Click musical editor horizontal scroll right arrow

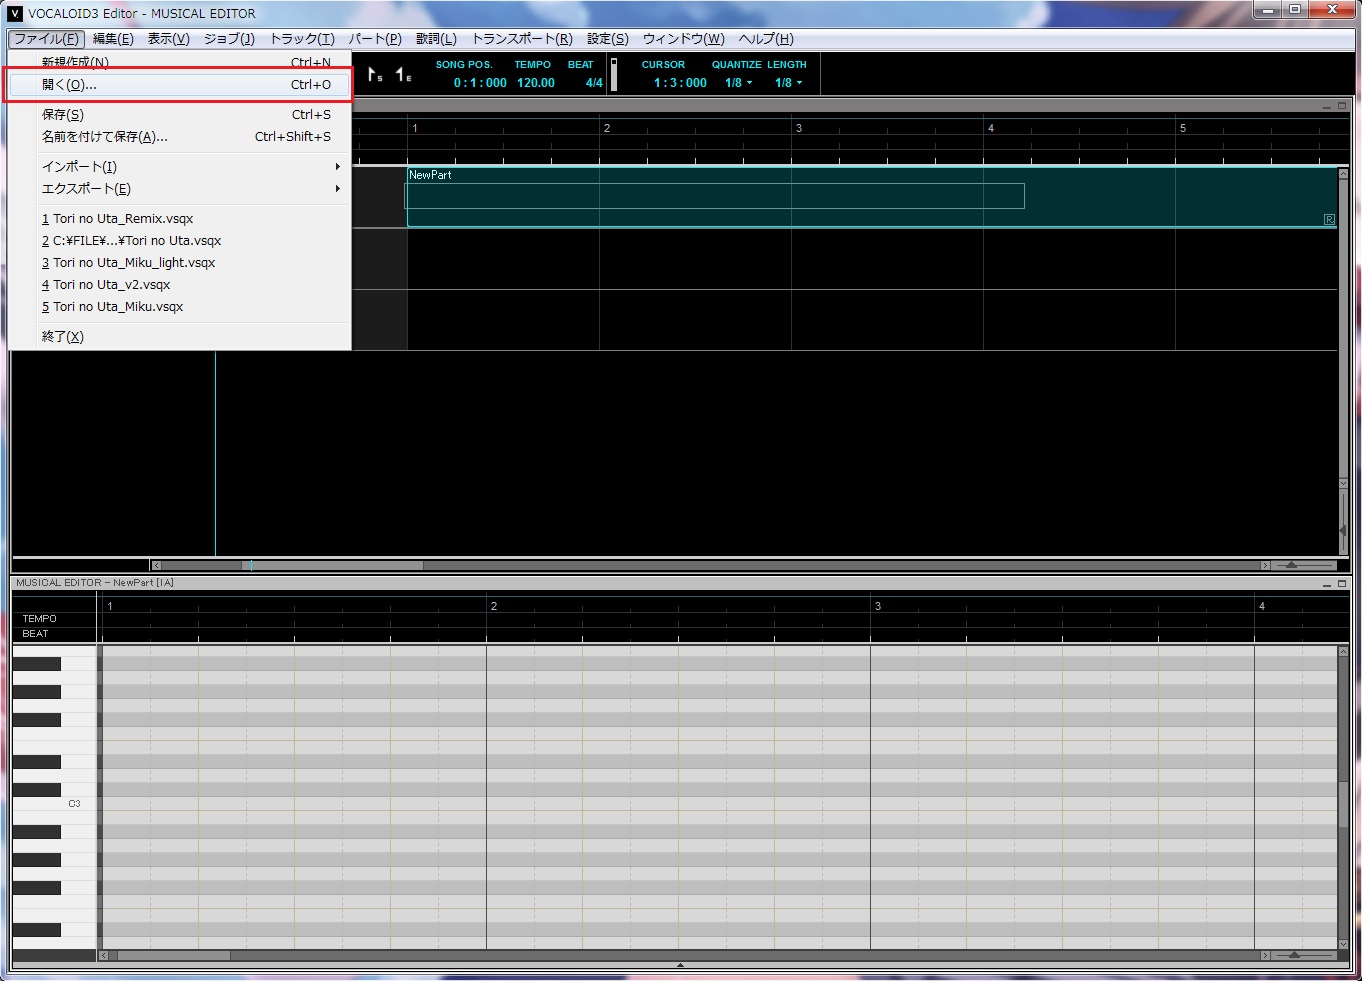(x=1265, y=955)
